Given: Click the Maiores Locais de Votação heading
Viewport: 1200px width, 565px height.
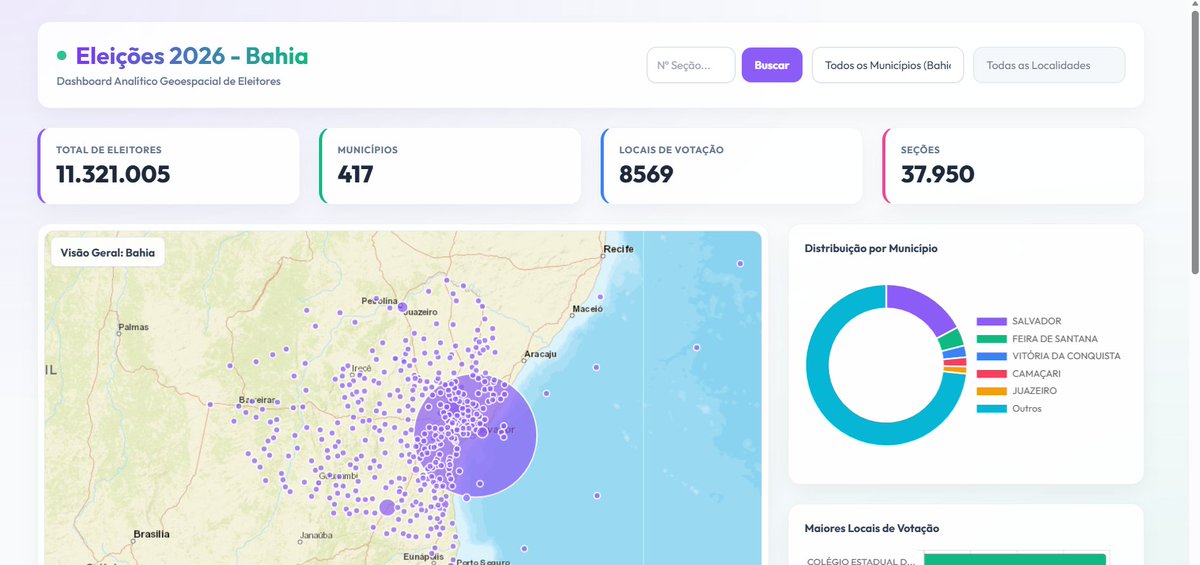Looking at the screenshot, I should [x=872, y=528].
